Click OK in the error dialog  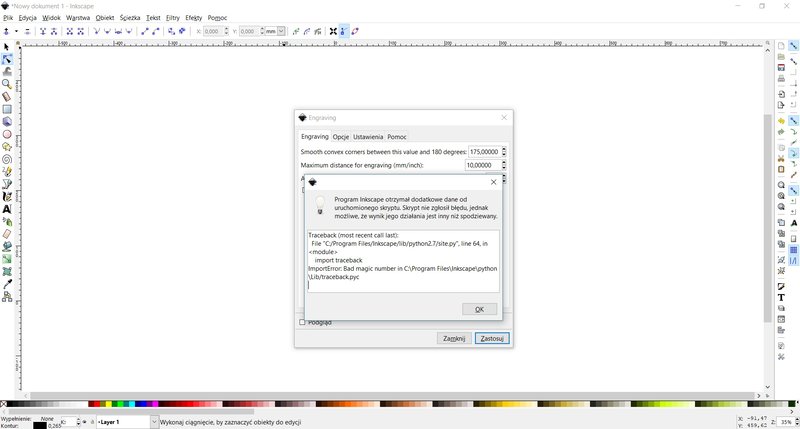point(480,309)
